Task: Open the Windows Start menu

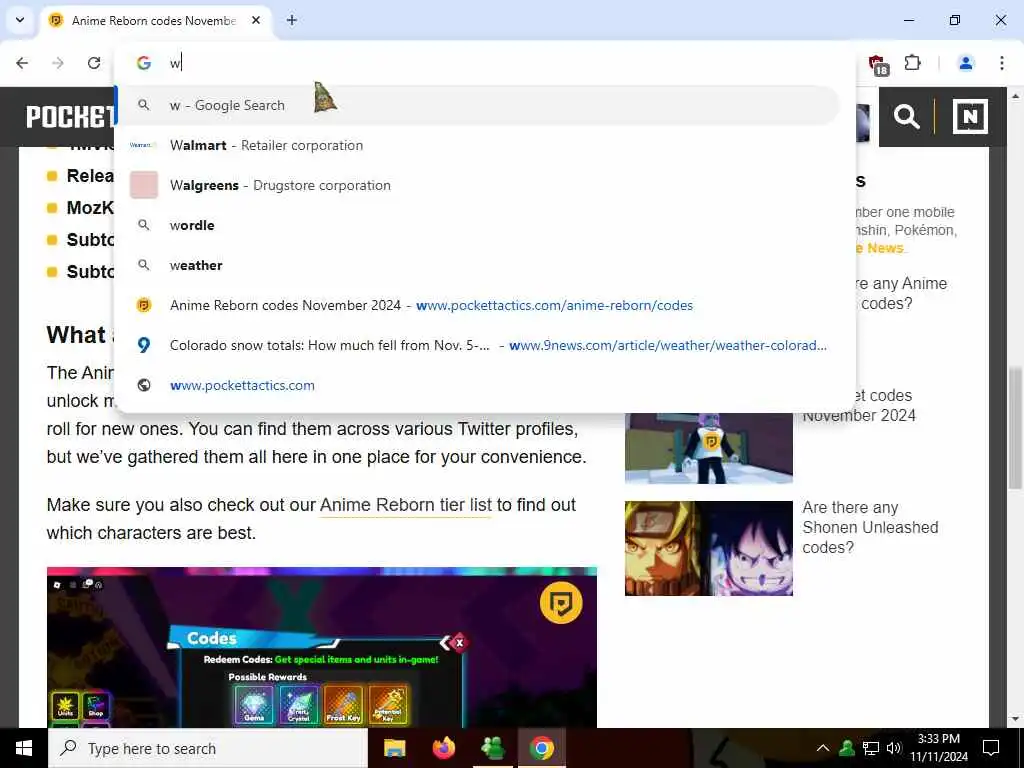Action: point(24,748)
